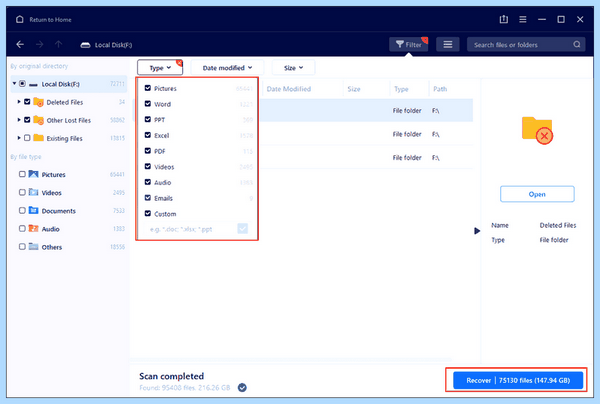This screenshot has height=404, width=600.
Task: Toggle the Other Lost Files checkbox
Action: click(x=27, y=120)
